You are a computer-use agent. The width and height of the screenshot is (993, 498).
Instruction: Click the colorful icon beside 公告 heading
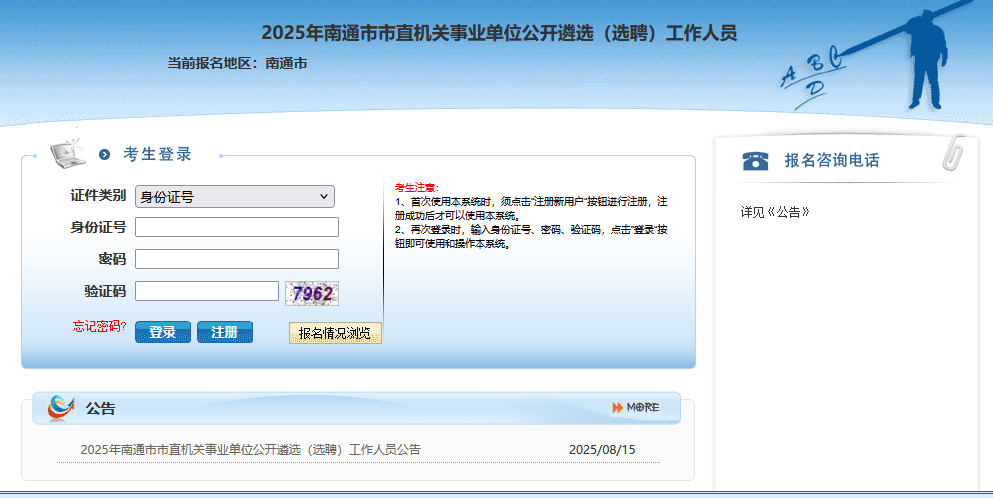61,408
